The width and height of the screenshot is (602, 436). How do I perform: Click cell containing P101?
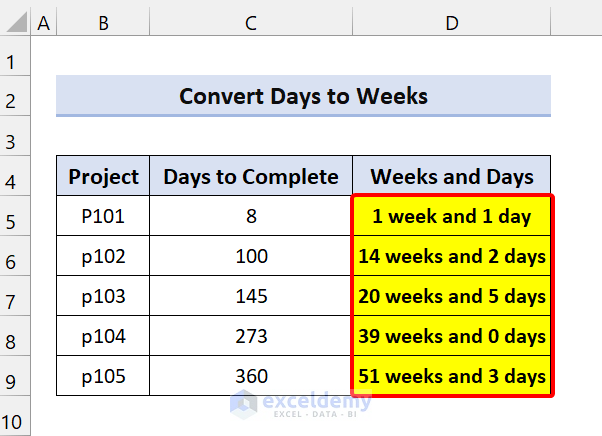click(103, 216)
